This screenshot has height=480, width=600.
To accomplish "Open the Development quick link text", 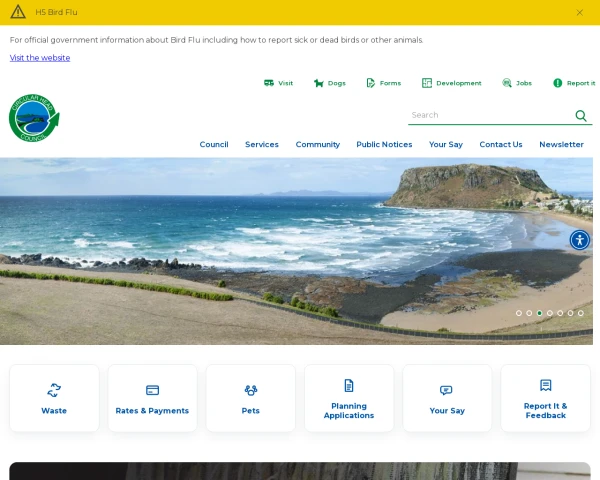I will coord(459,83).
